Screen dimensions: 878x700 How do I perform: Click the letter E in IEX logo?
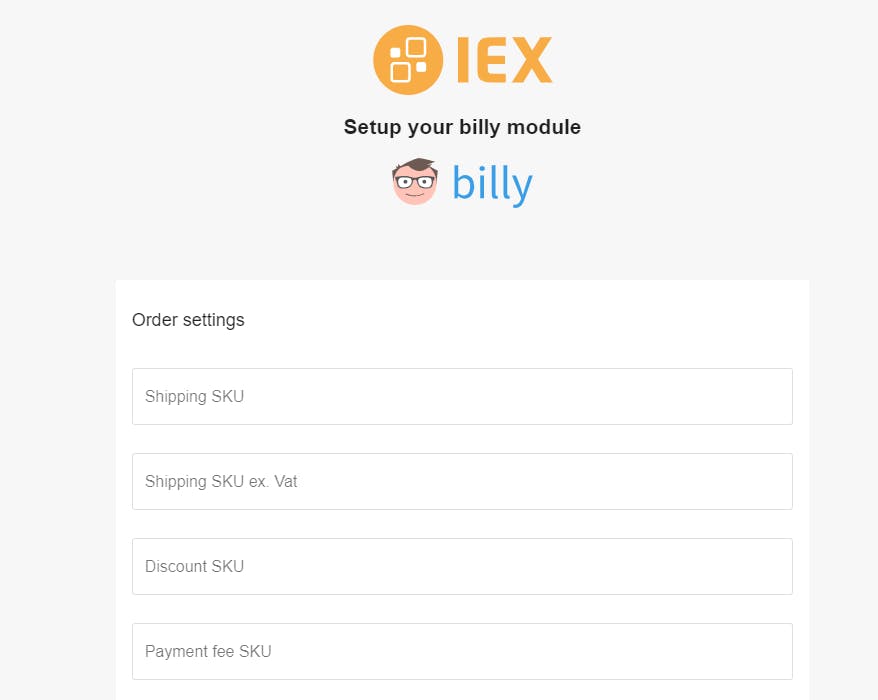coord(491,60)
